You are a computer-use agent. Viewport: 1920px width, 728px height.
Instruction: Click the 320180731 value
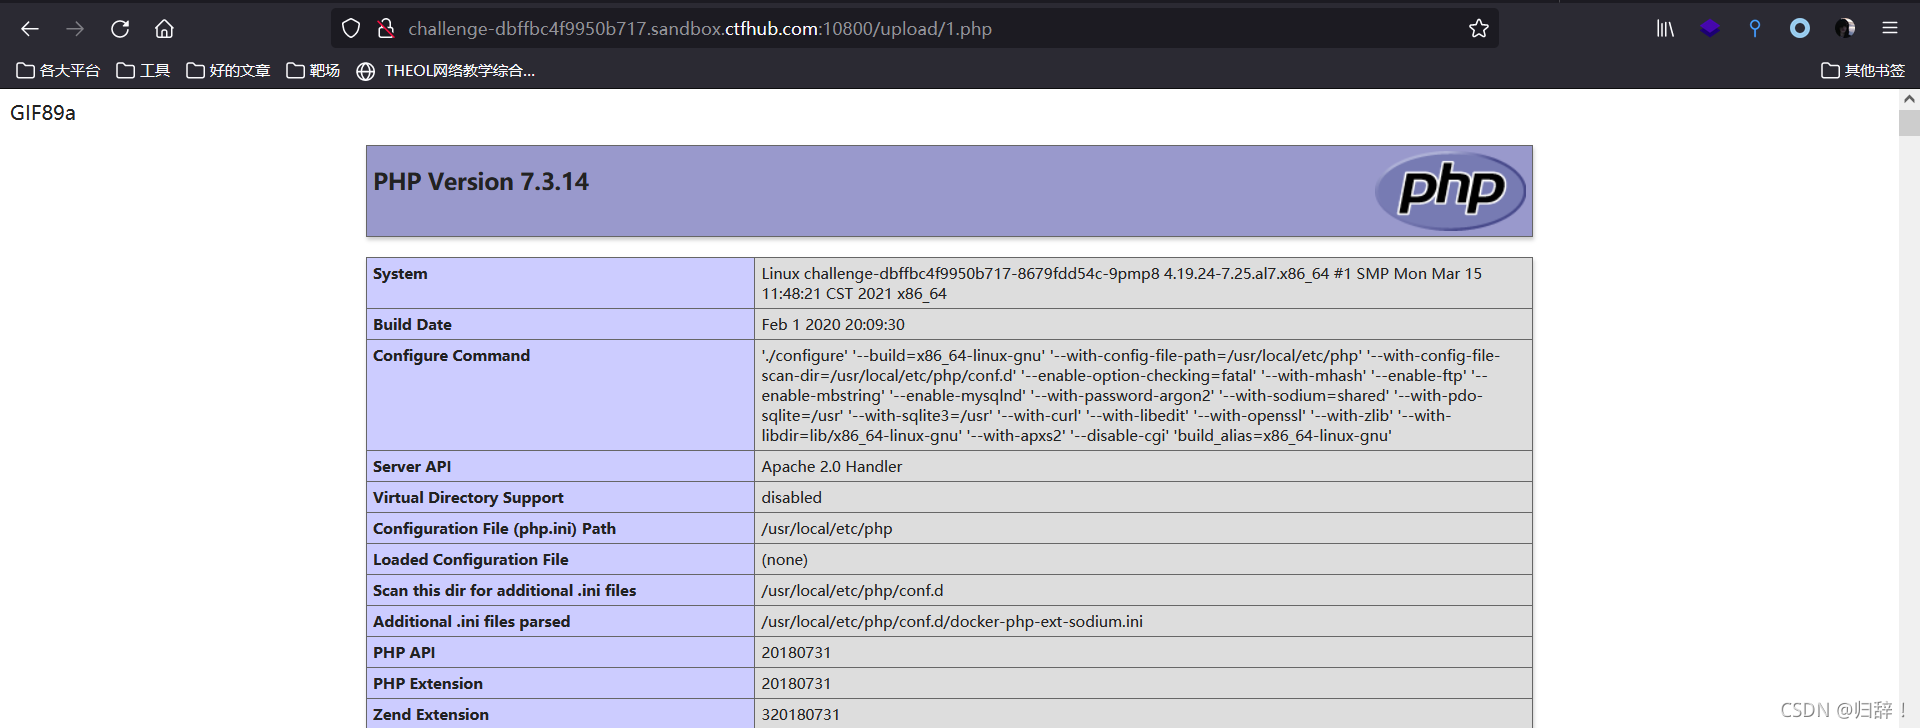[x=801, y=715]
